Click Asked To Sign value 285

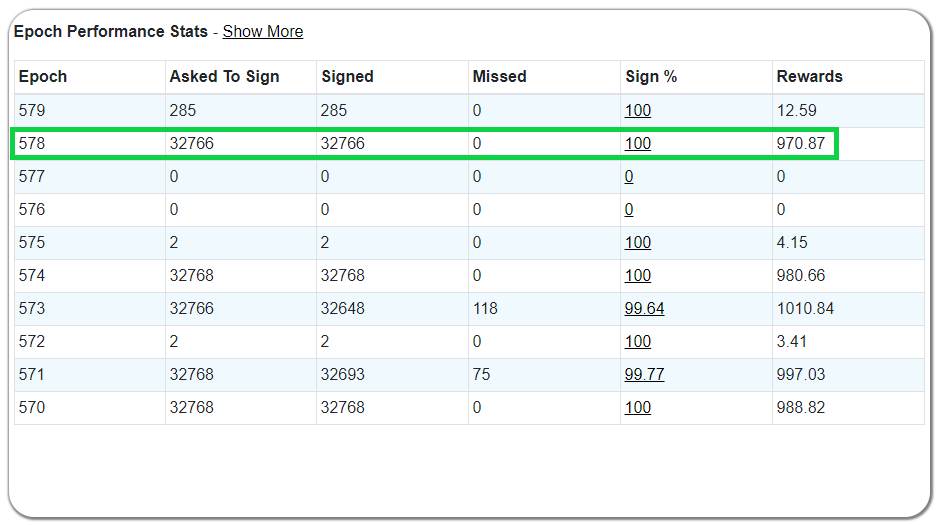click(x=183, y=111)
